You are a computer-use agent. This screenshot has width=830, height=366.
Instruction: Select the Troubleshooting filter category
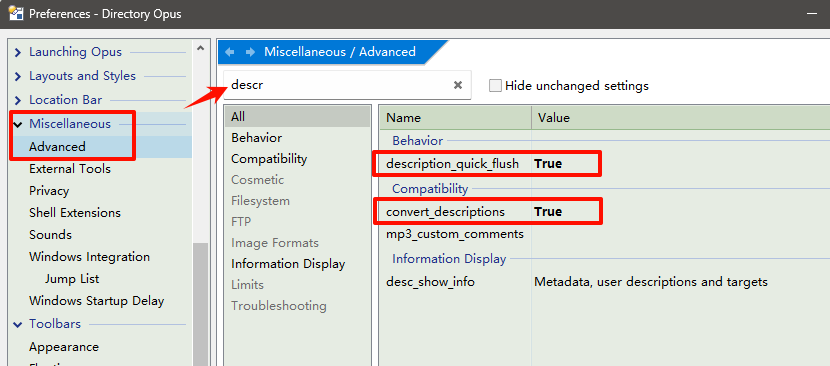coord(278,306)
